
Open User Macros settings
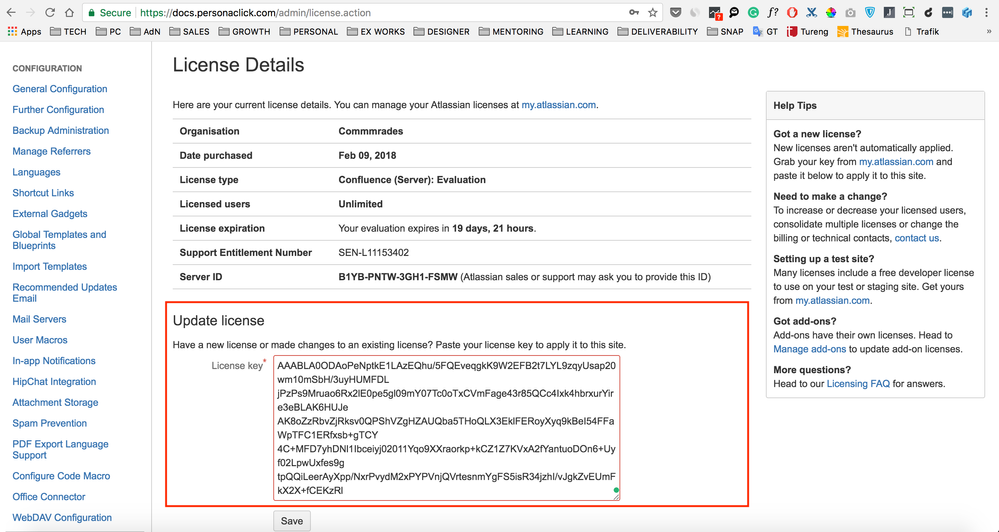40,340
